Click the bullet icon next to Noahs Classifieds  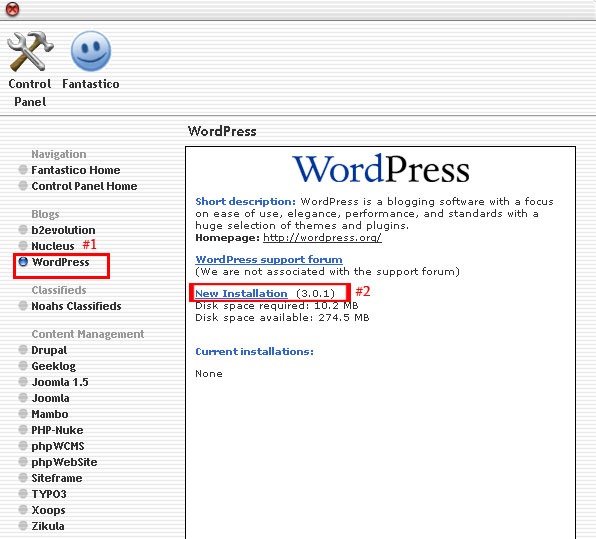pos(23,306)
